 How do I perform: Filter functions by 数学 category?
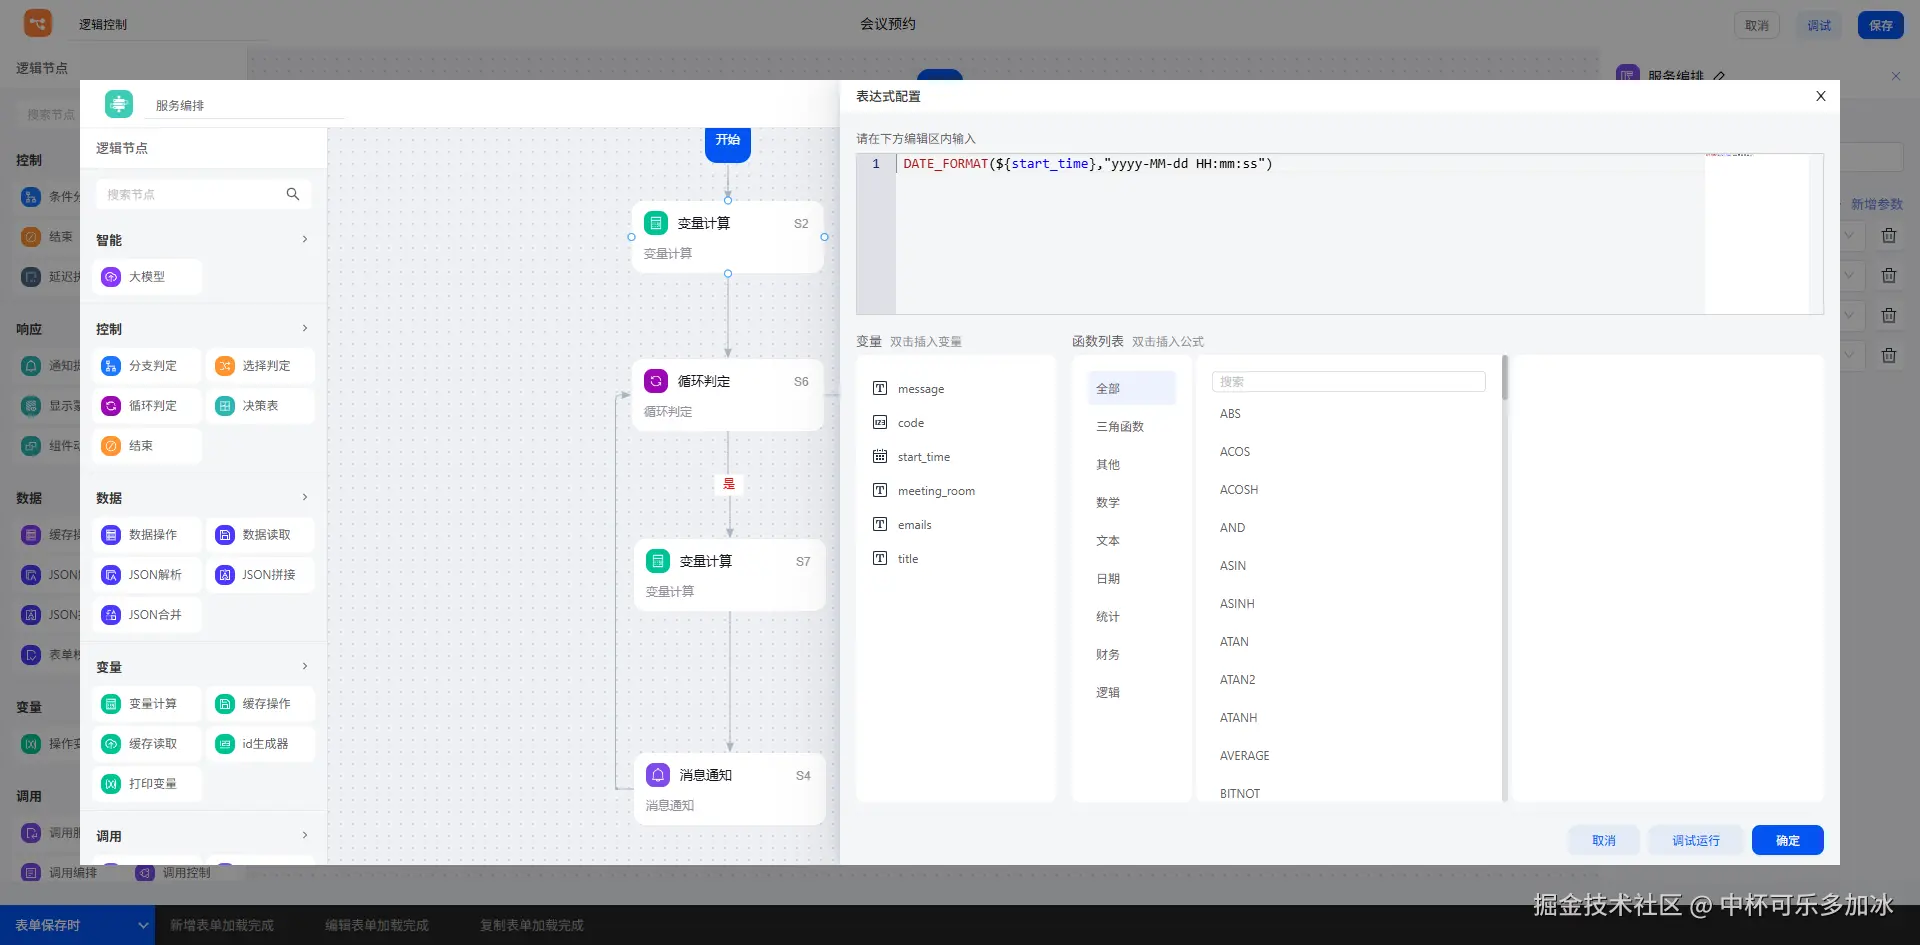tap(1131, 503)
